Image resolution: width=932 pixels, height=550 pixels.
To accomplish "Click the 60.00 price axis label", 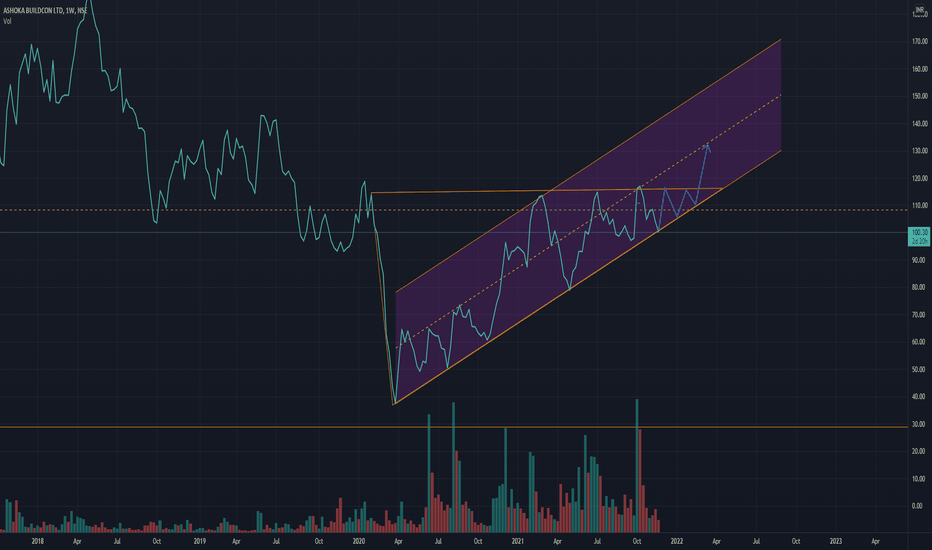I will [920, 342].
